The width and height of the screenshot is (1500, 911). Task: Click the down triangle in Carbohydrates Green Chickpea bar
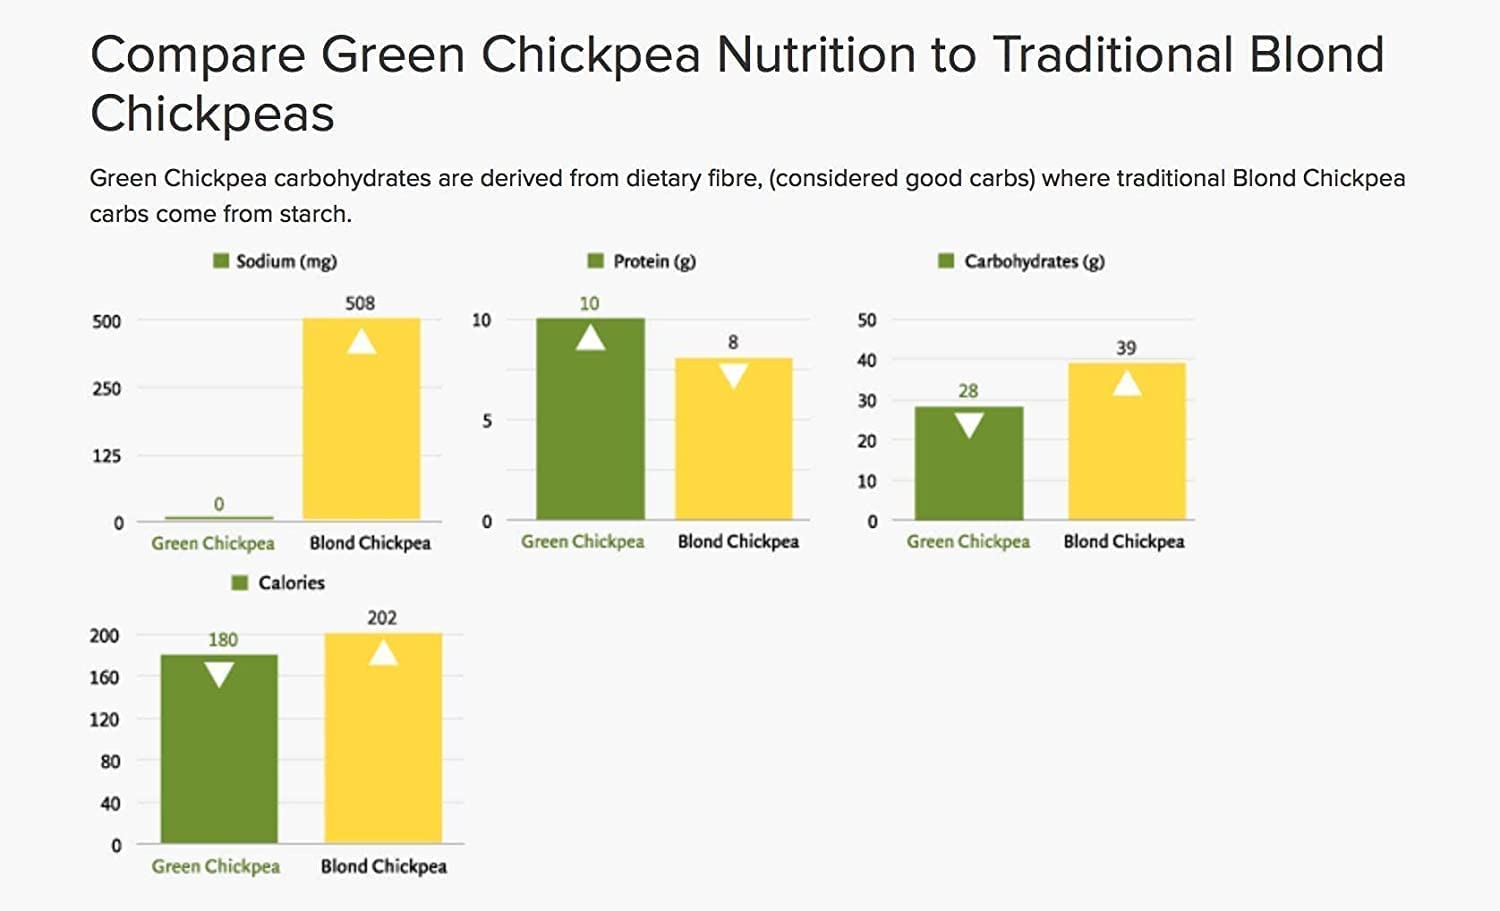968,426
